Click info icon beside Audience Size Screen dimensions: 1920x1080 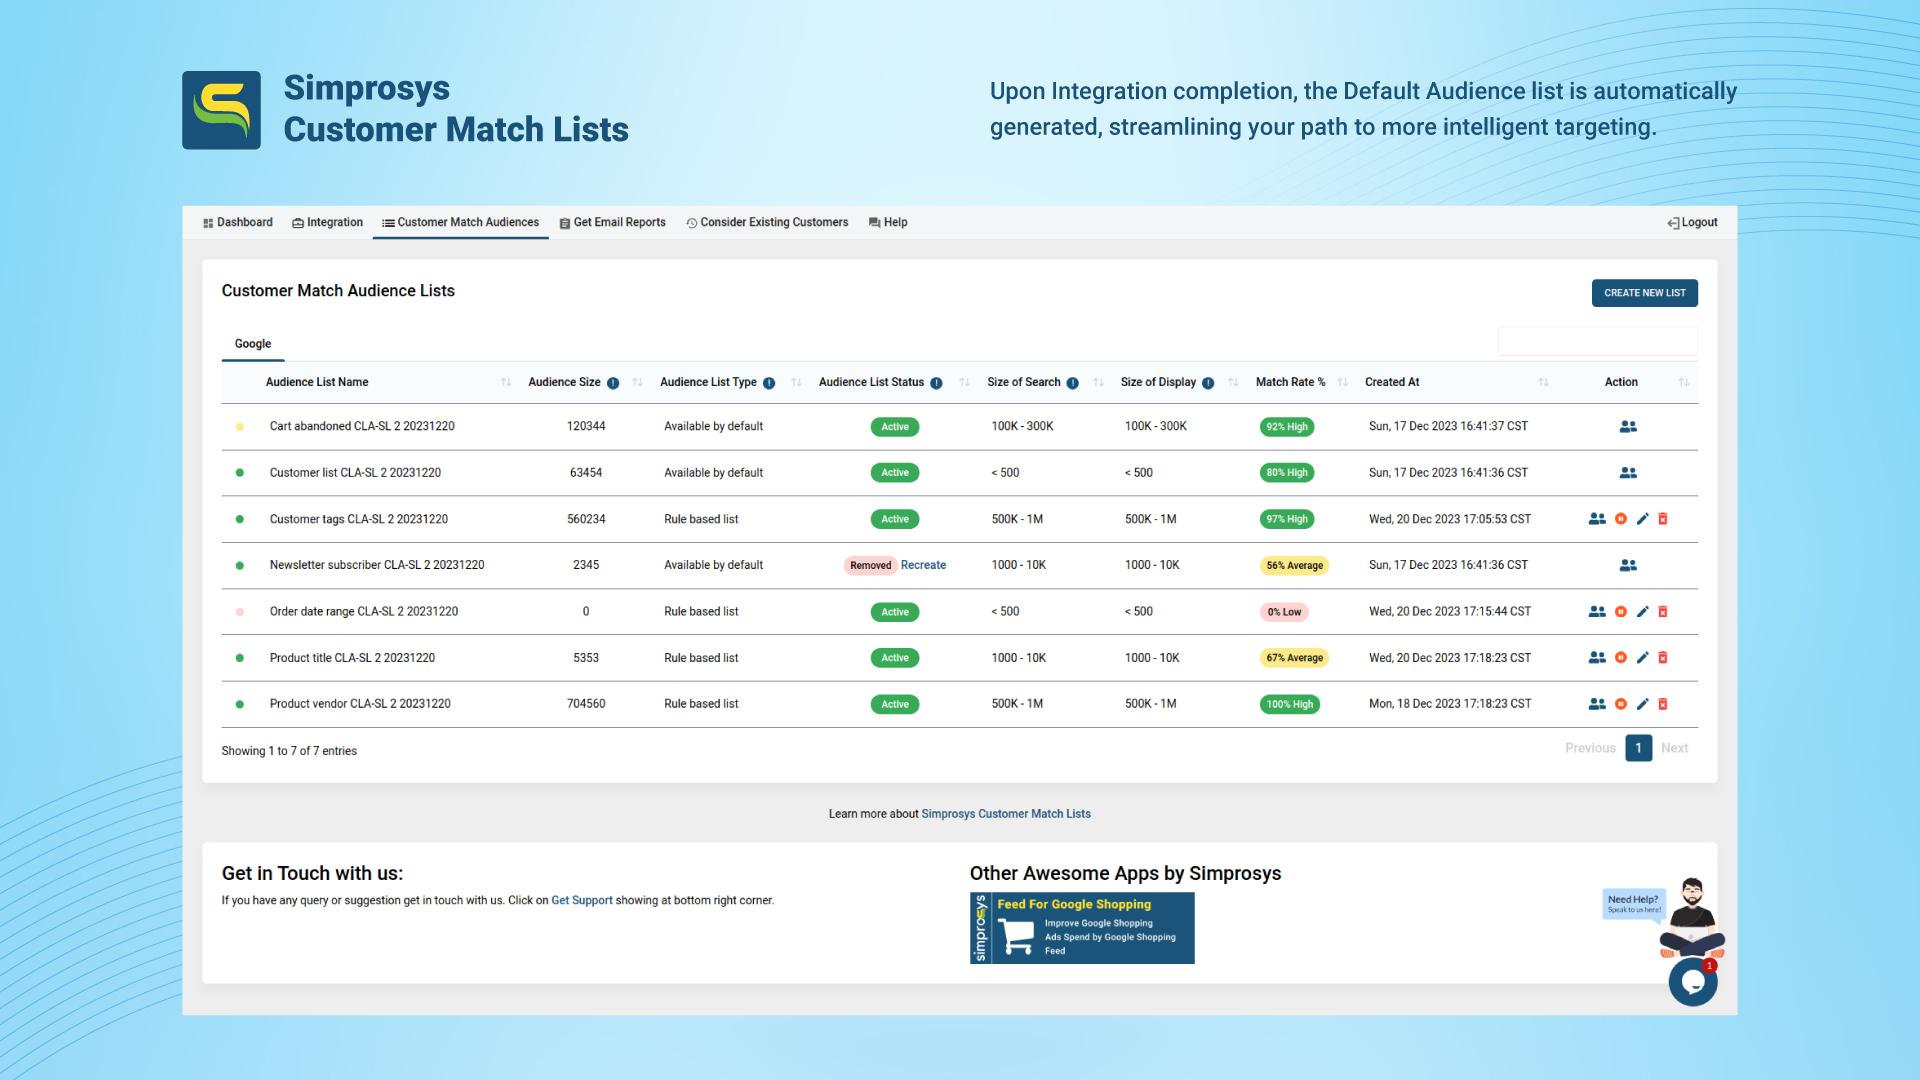pyautogui.click(x=613, y=383)
